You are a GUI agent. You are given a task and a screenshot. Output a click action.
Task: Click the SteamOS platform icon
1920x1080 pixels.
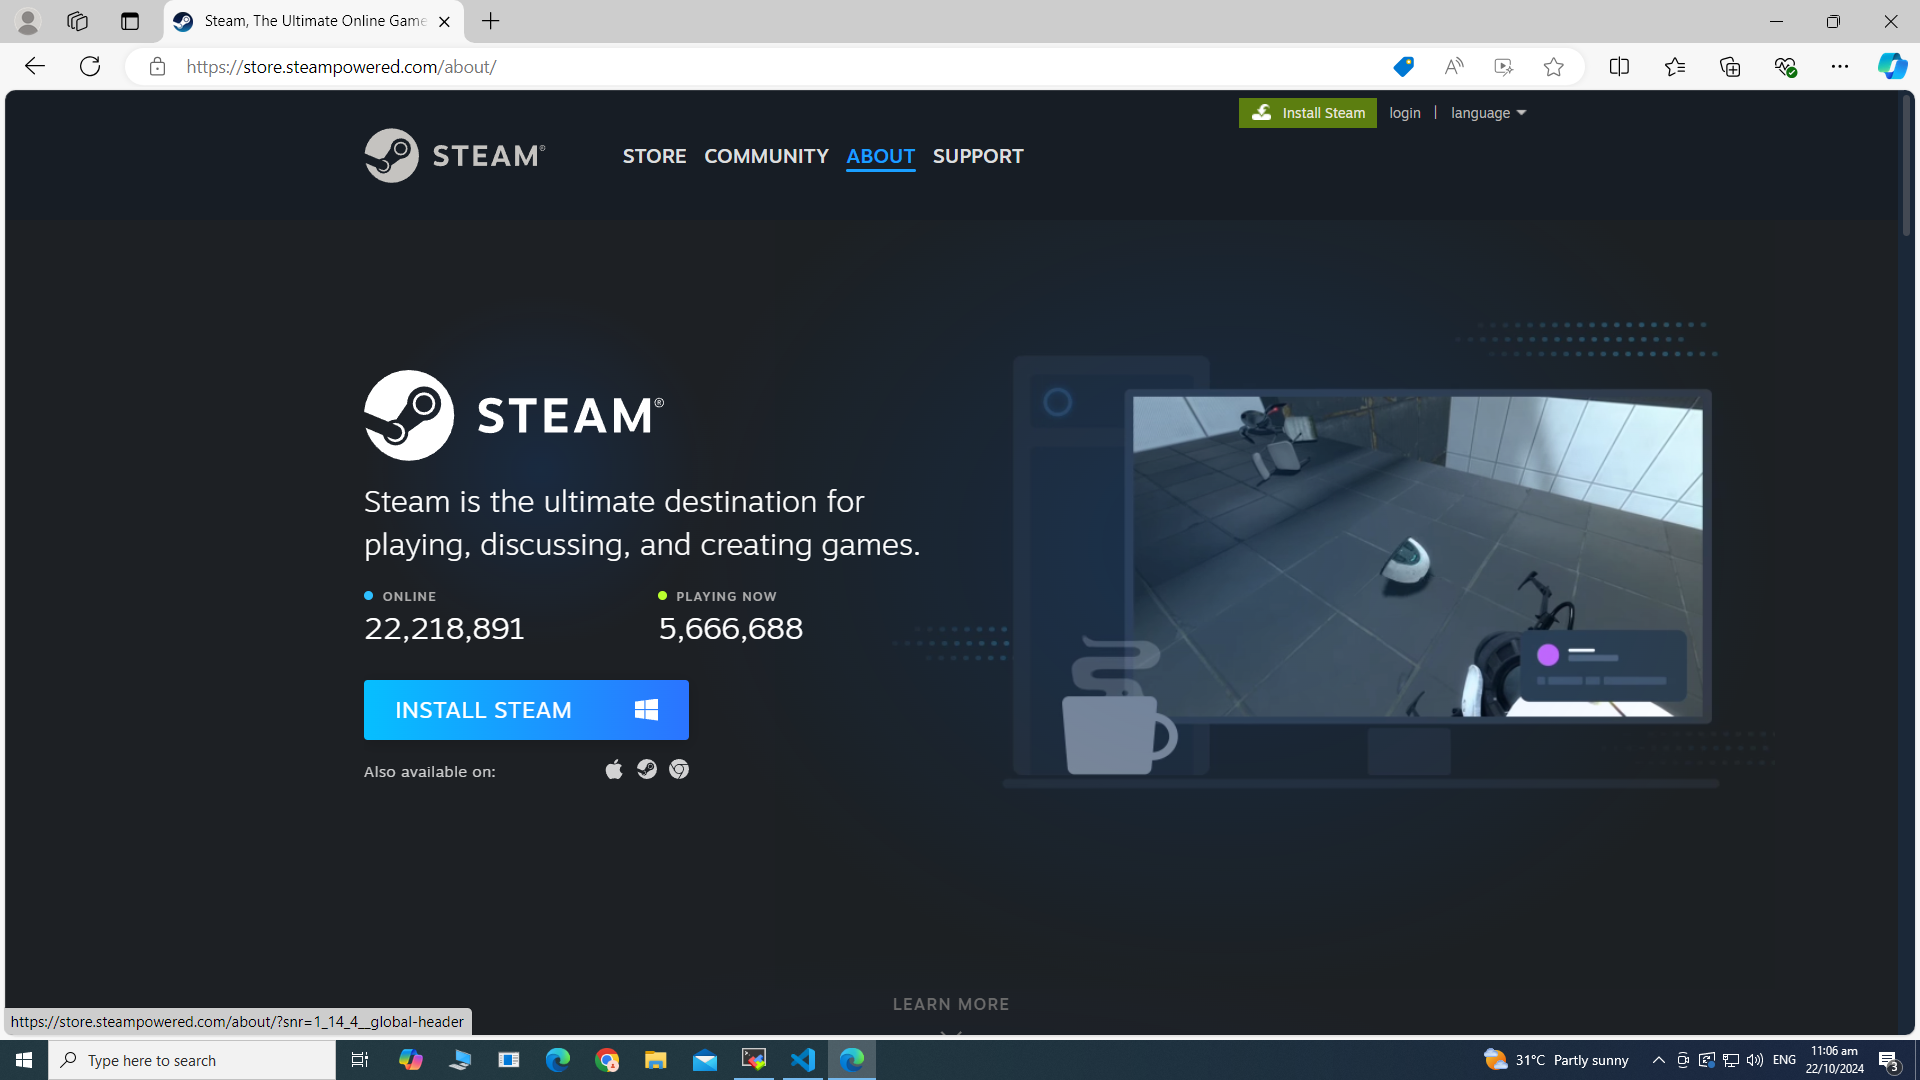point(647,769)
